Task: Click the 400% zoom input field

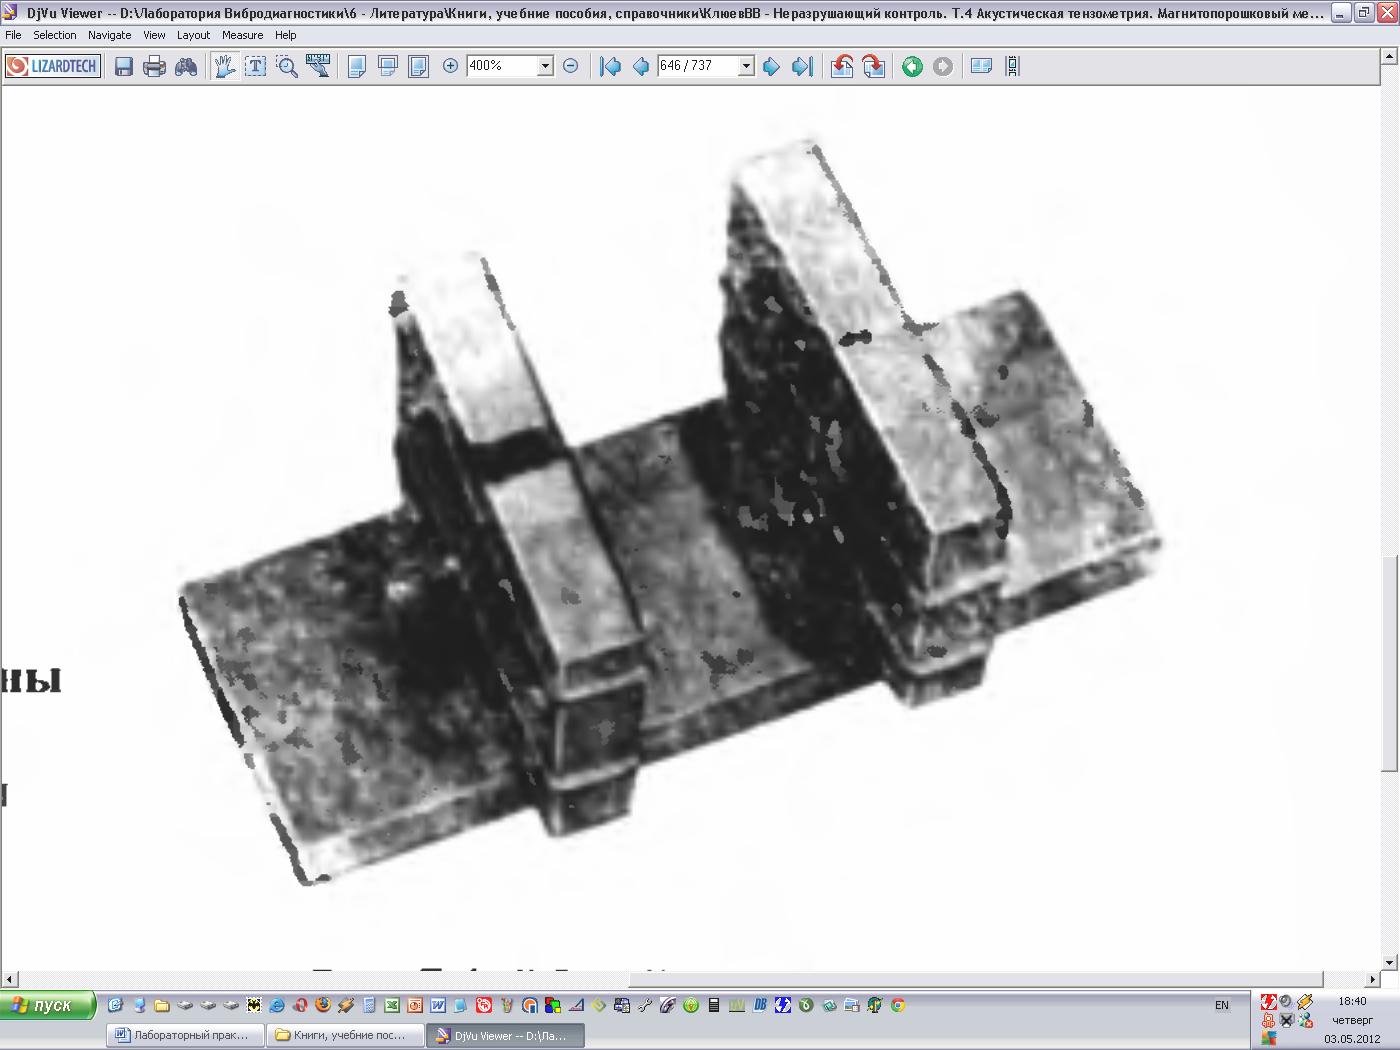Action: point(502,66)
